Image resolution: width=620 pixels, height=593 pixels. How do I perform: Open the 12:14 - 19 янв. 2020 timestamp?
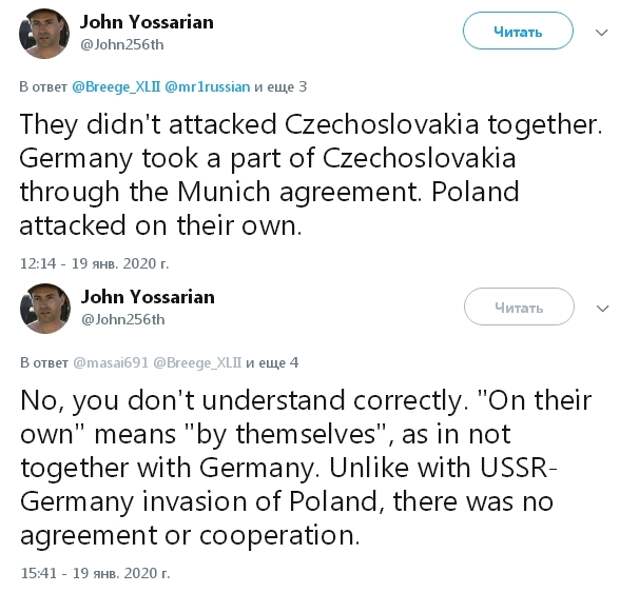point(94,264)
